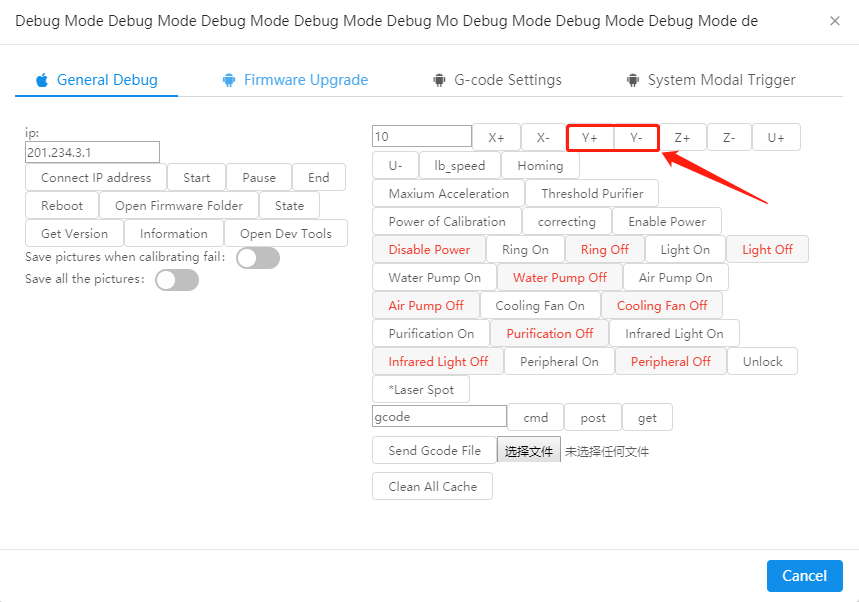Click the Cancel button
Viewport: 859px width, 602px height.
(804, 576)
